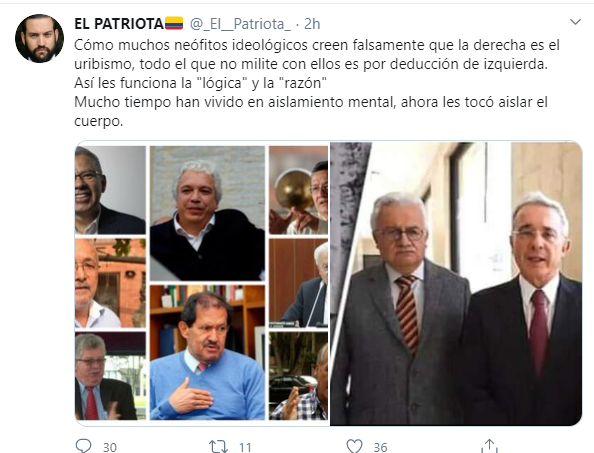Click the like count 36
The image size is (594, 453).
(380, 447)
